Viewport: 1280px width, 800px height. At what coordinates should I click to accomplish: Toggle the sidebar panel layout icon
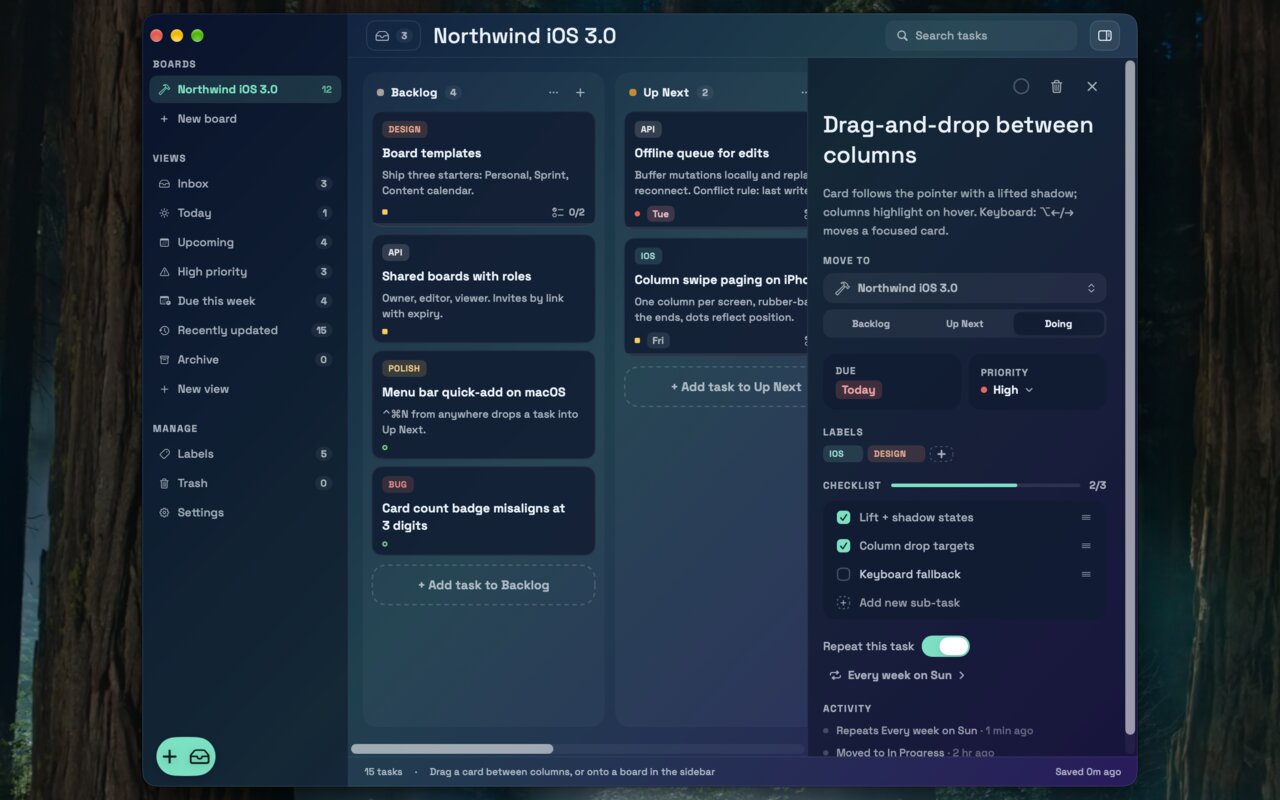pyautogui.click(x=1105, y=36)
